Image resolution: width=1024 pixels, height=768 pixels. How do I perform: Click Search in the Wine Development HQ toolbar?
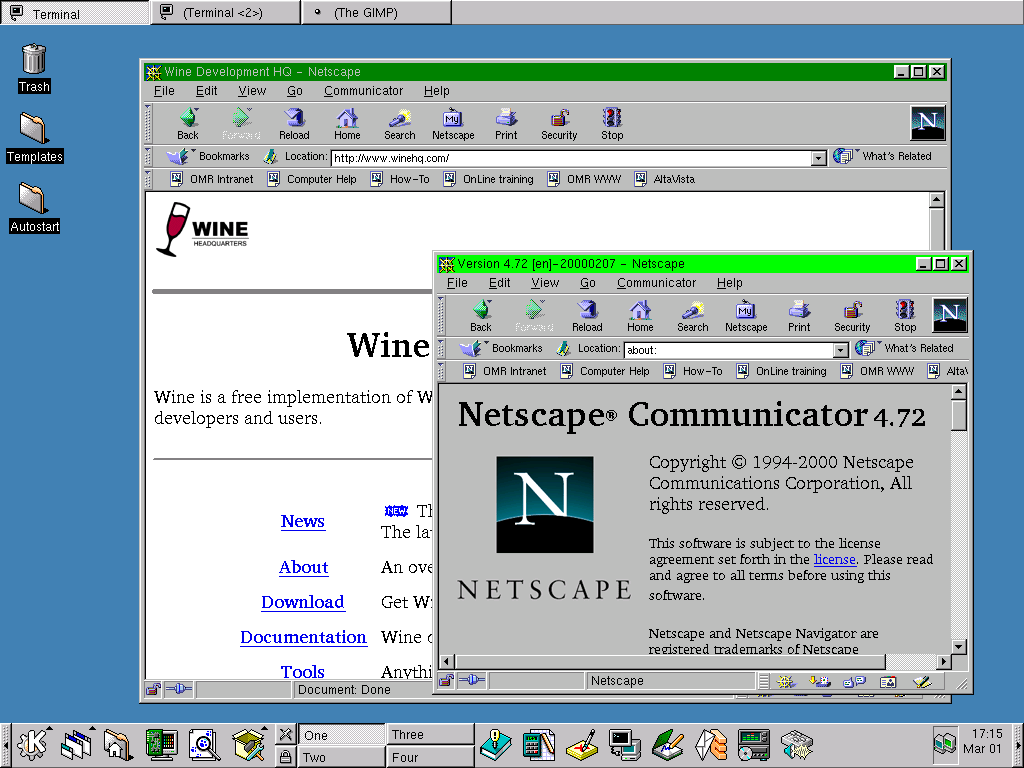point(400,123)
